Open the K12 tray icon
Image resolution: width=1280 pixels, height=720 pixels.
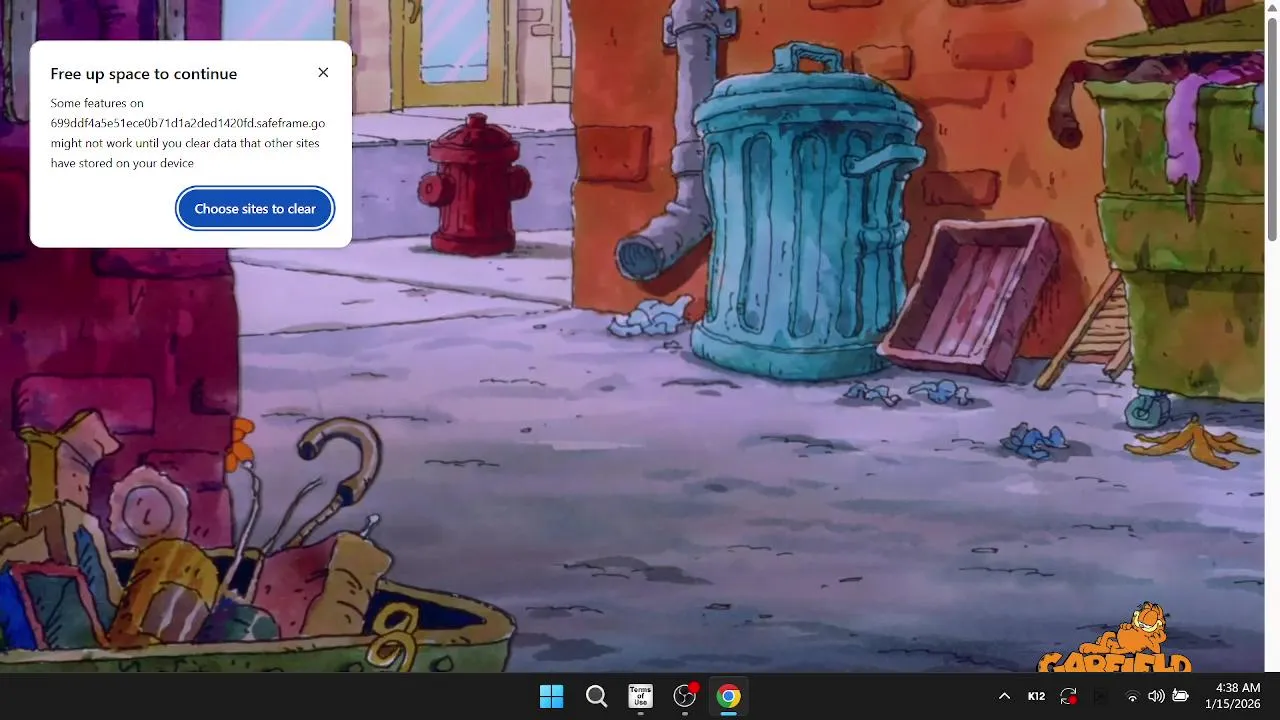coord(1036,696)
